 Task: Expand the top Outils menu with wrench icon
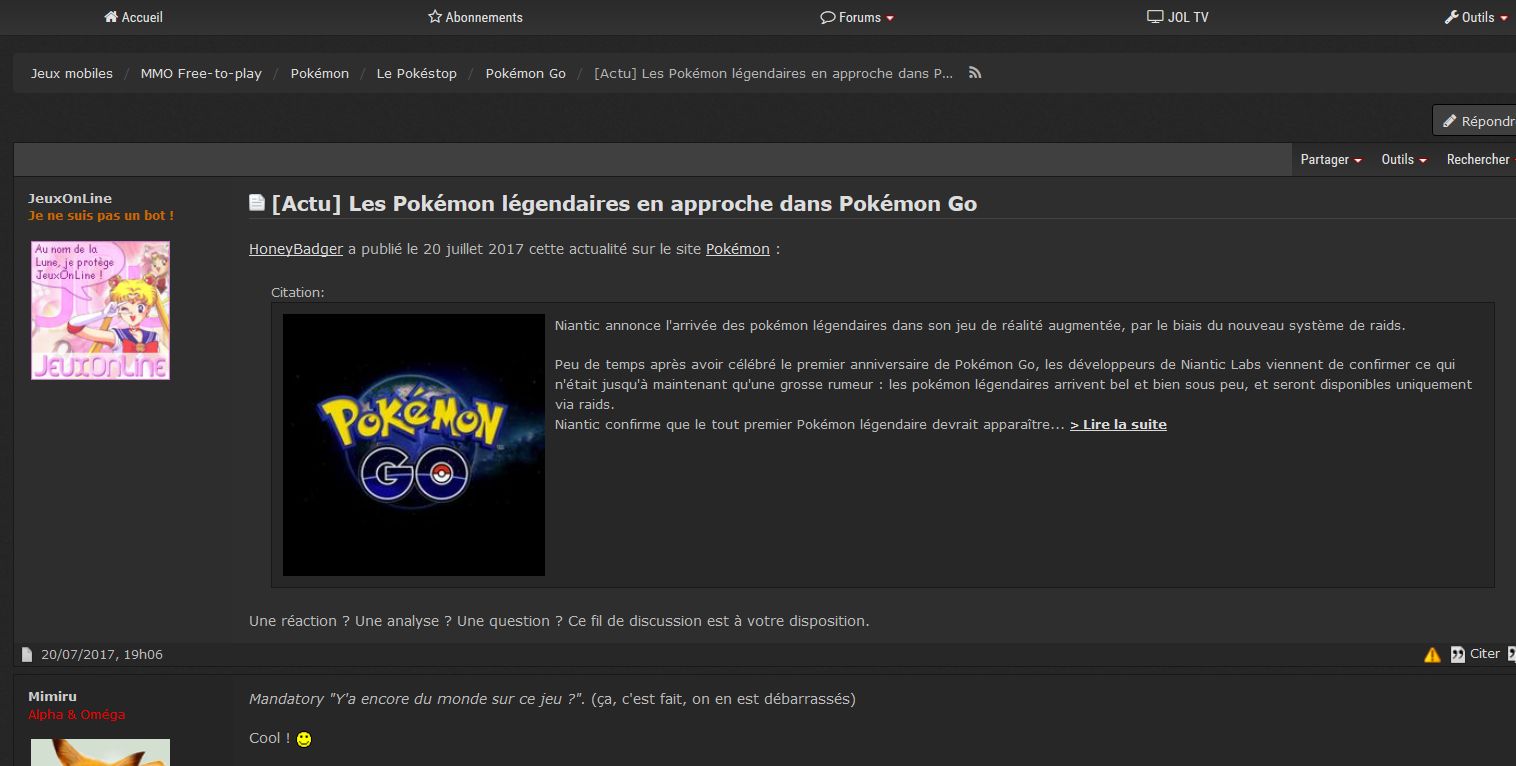(x=1476, y=17)
